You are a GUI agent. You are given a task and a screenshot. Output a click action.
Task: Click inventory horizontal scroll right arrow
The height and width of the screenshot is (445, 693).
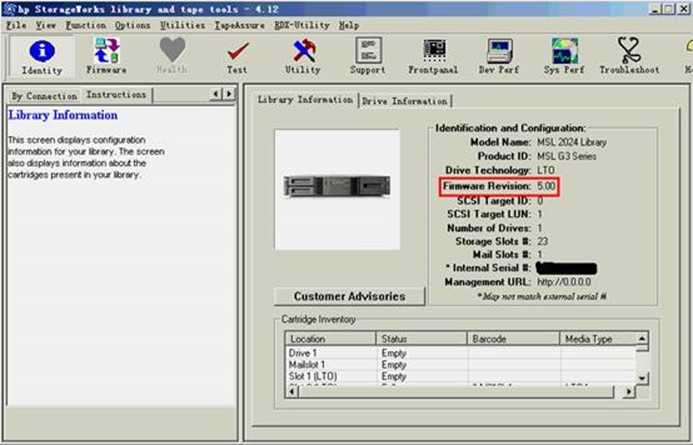tap(628, 392)
